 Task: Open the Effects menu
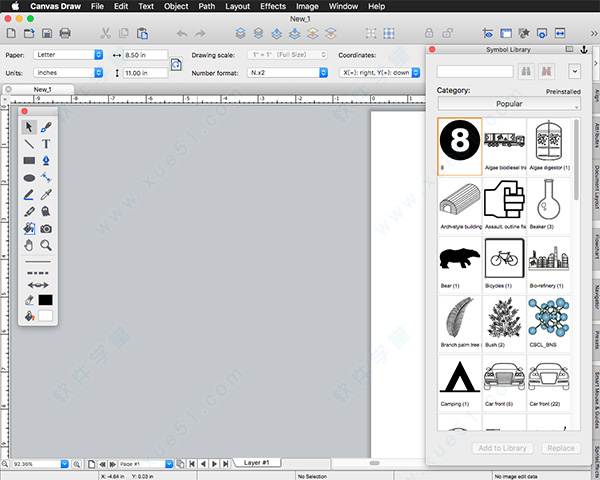tap(272, 6)
